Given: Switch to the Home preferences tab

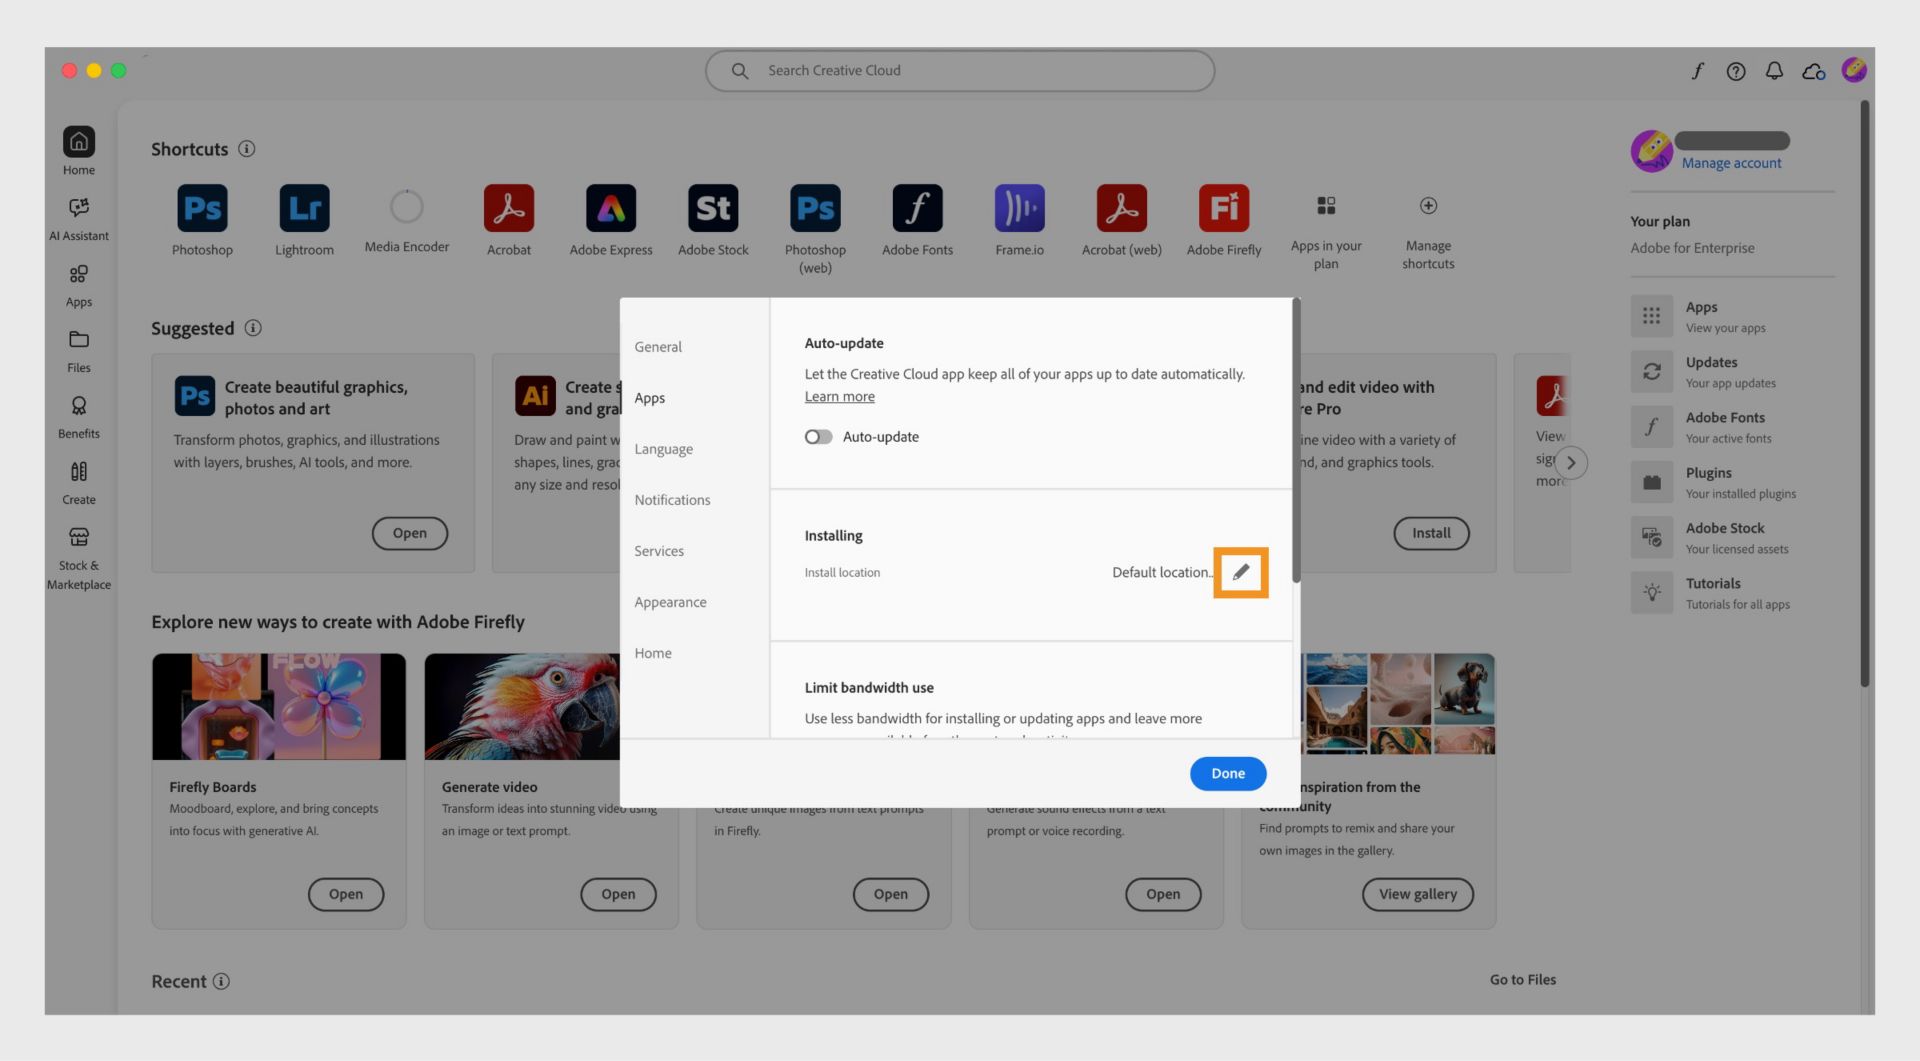Looking at the screenshot, I should point(653,653).
